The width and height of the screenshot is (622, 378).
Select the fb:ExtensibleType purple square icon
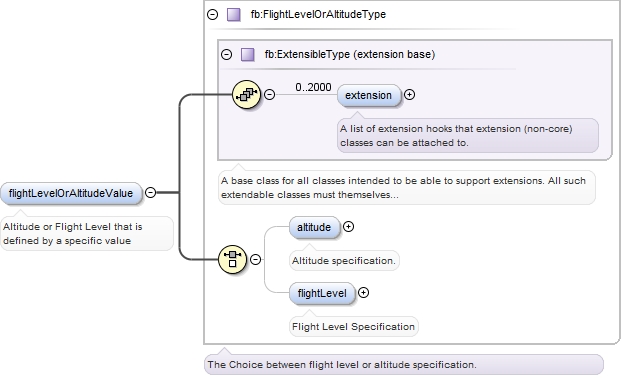point(248,54)
